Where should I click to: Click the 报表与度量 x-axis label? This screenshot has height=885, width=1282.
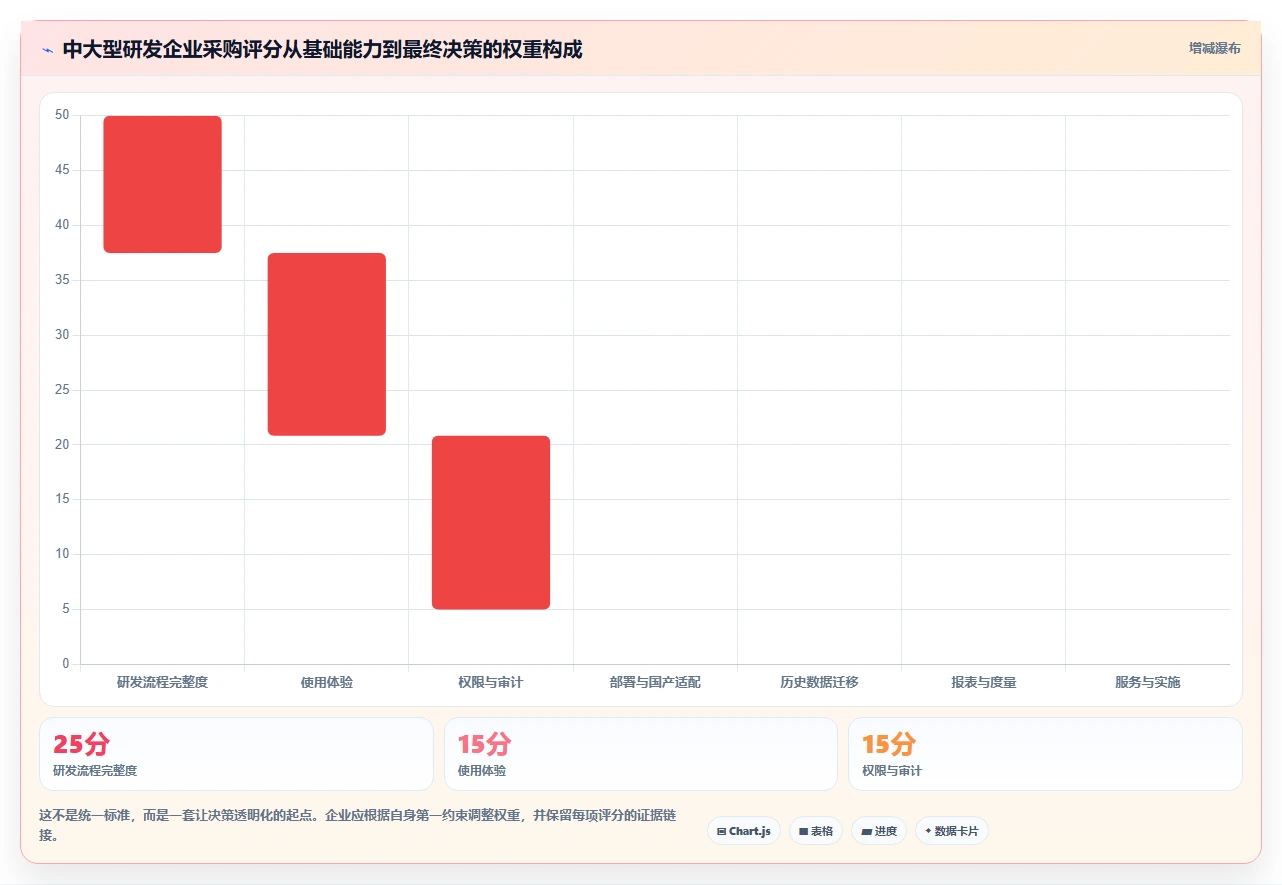click(984, 682)
